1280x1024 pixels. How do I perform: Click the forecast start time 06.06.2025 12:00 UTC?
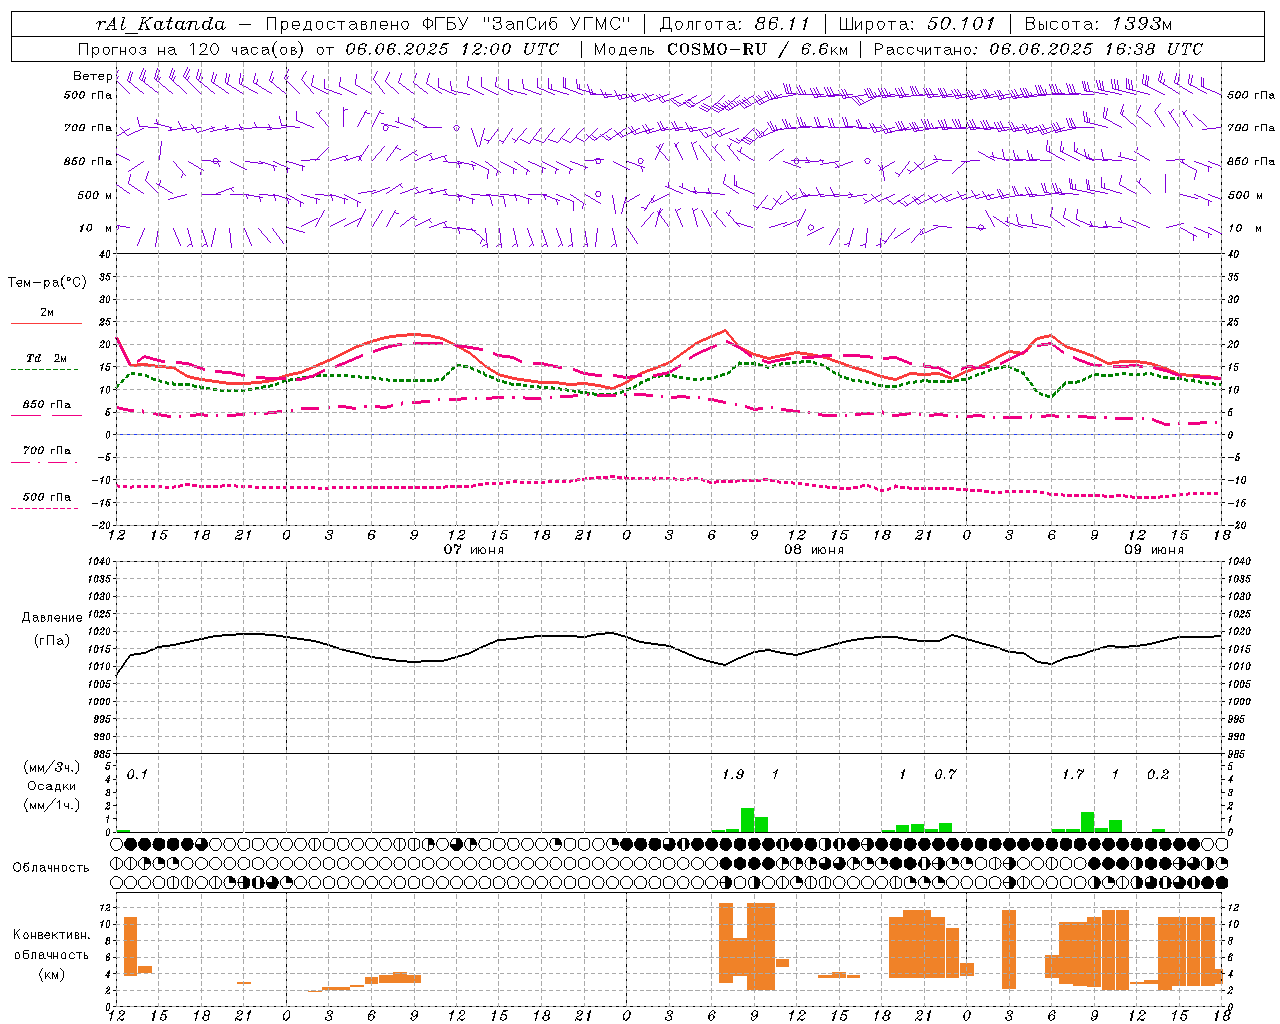[452, 49]
